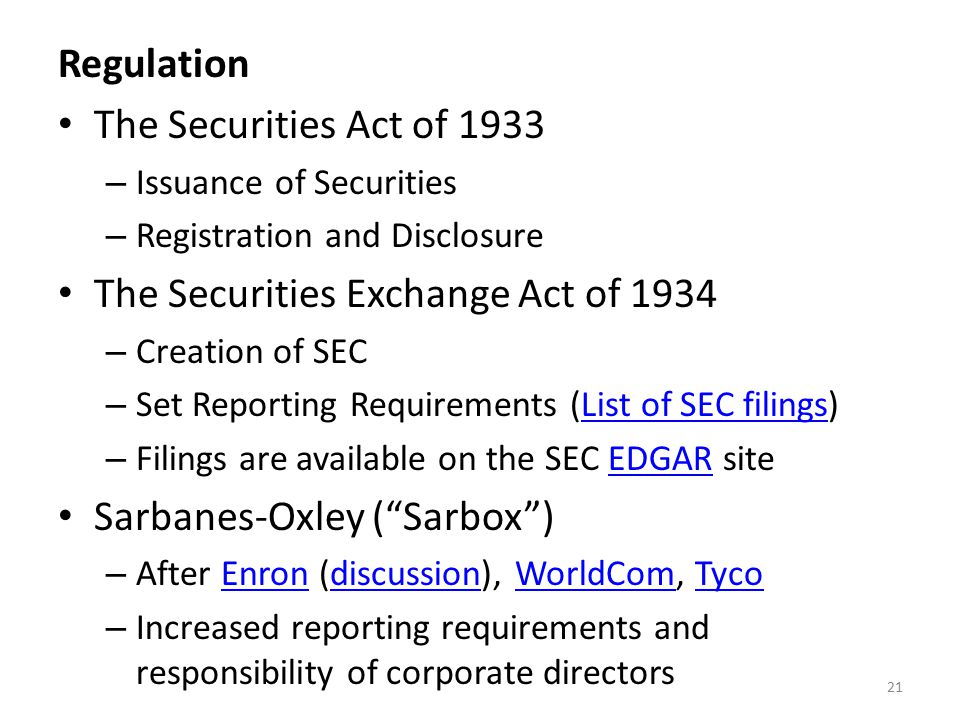Click the word After before Enron
The image size is (960, 720).
pyautogui.click(x=173, y=574)
